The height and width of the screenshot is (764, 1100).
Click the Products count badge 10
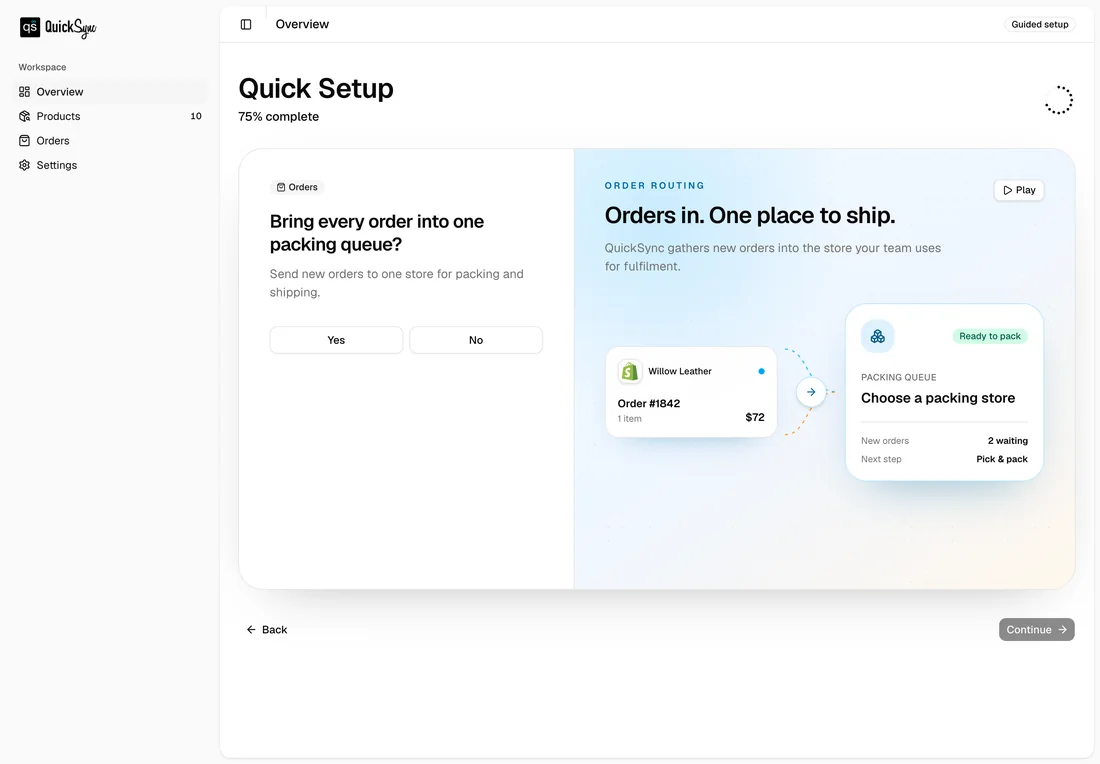pos(196,116)
